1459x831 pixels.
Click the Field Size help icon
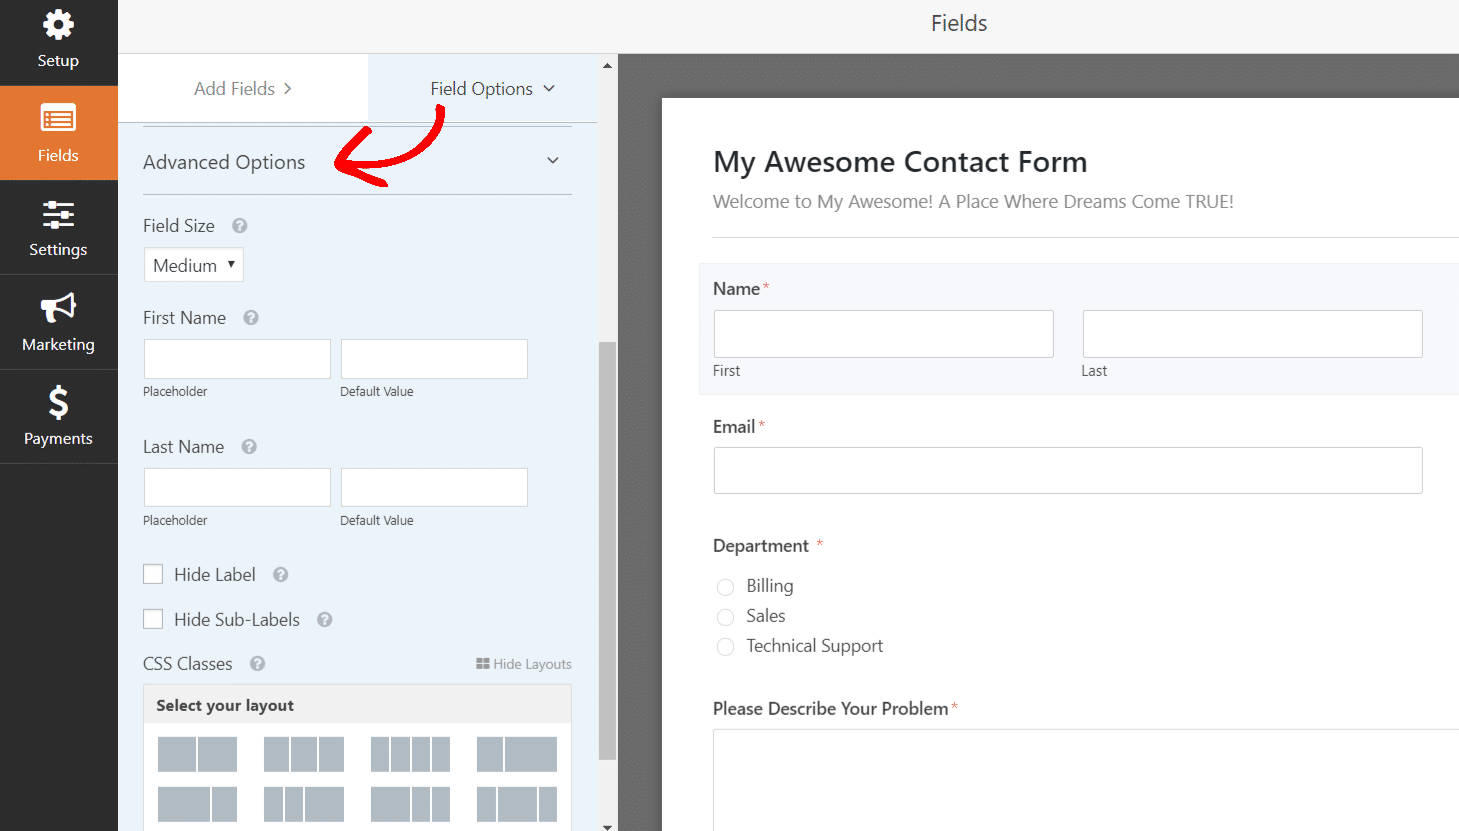point(239,226)
